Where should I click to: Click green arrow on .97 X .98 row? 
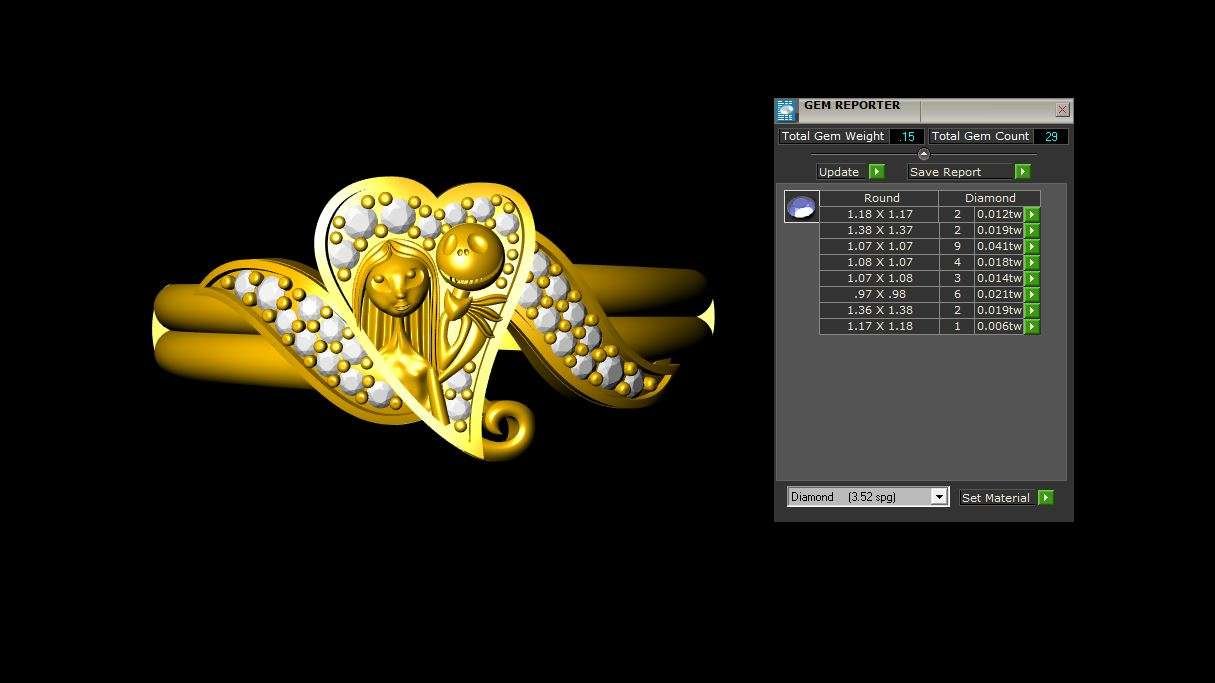[1032, 294]
